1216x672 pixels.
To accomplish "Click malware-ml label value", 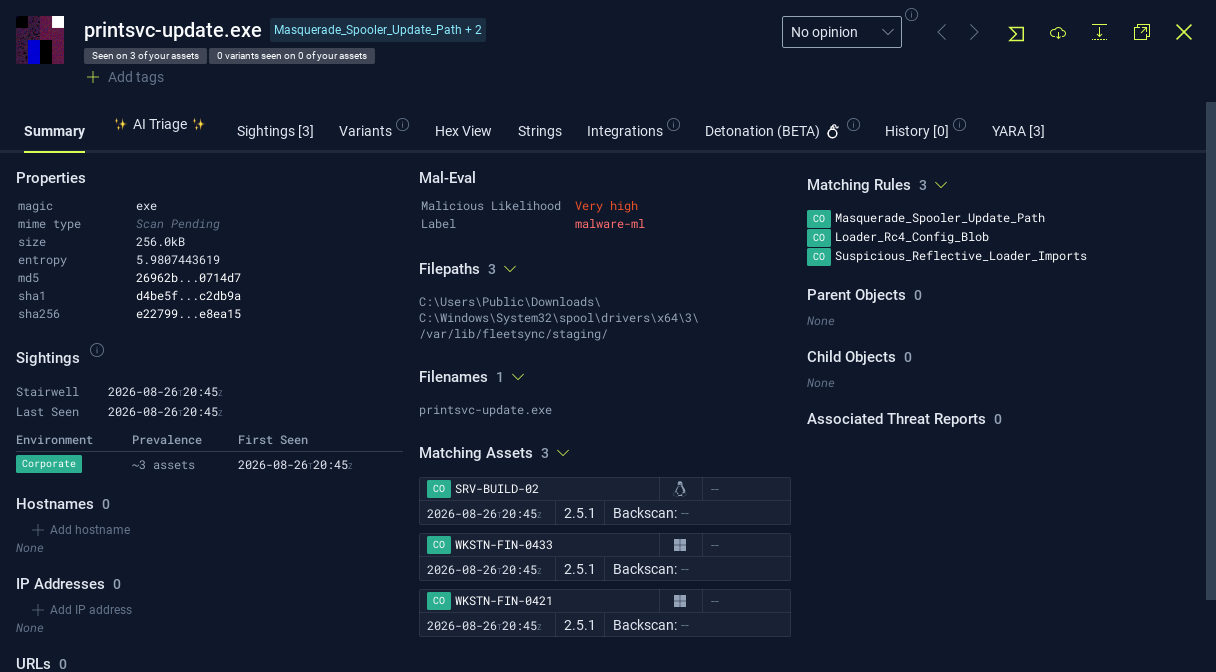I will 610,224.
